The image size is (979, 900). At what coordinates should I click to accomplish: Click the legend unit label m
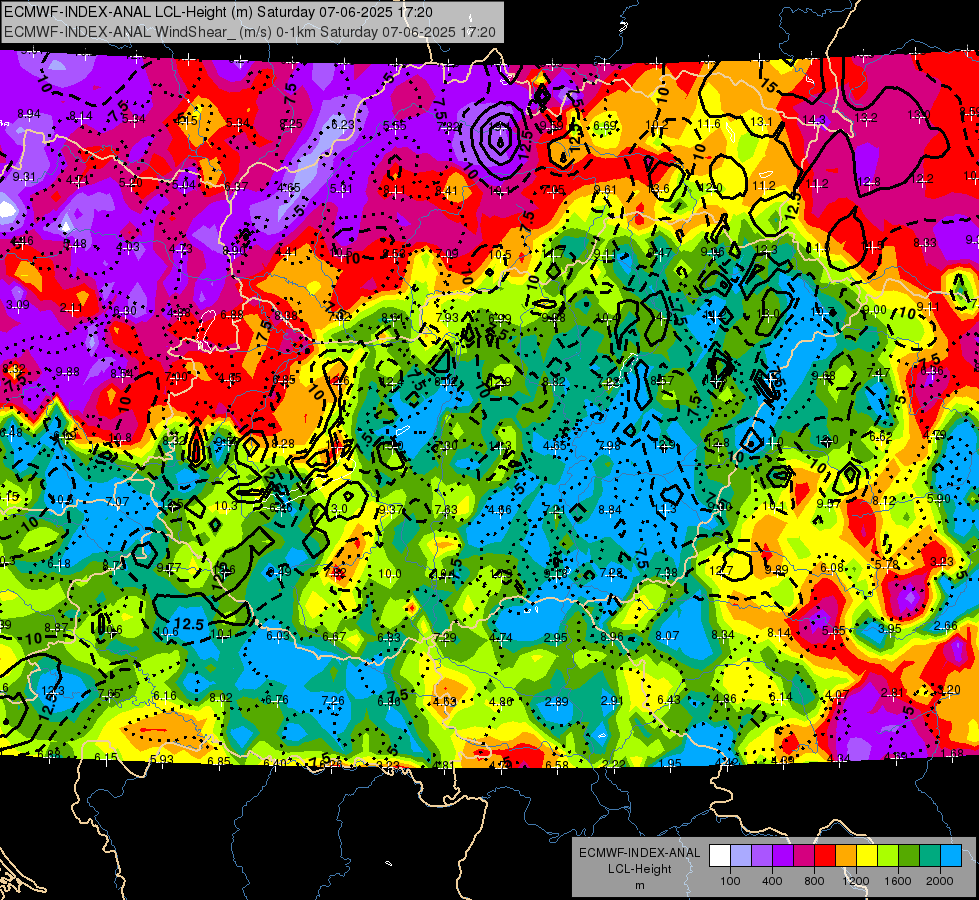(x=639, y=886)
